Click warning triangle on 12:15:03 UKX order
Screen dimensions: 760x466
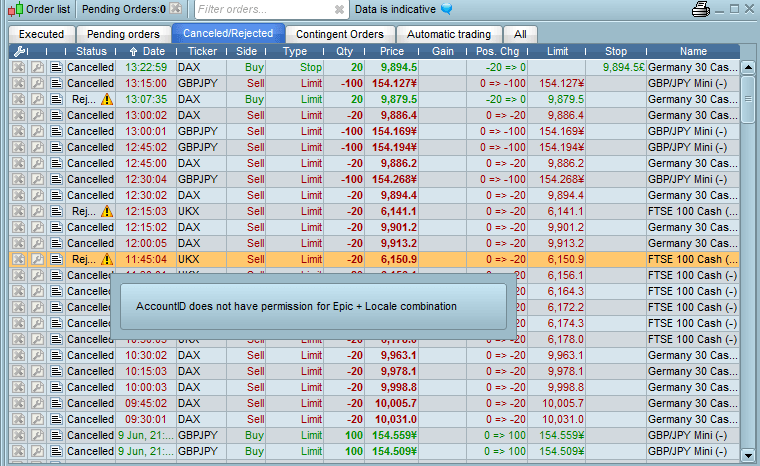(x=107, y=212)
